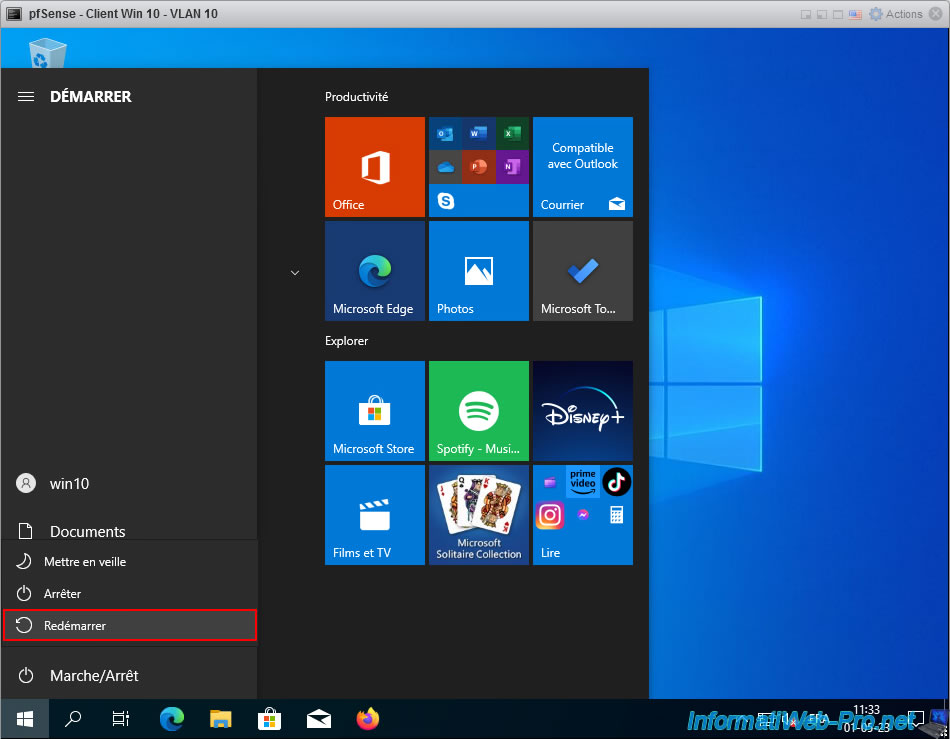Open Microsoft Store from the taskbar
Screen dimensions: 950x739
point(270,719)
